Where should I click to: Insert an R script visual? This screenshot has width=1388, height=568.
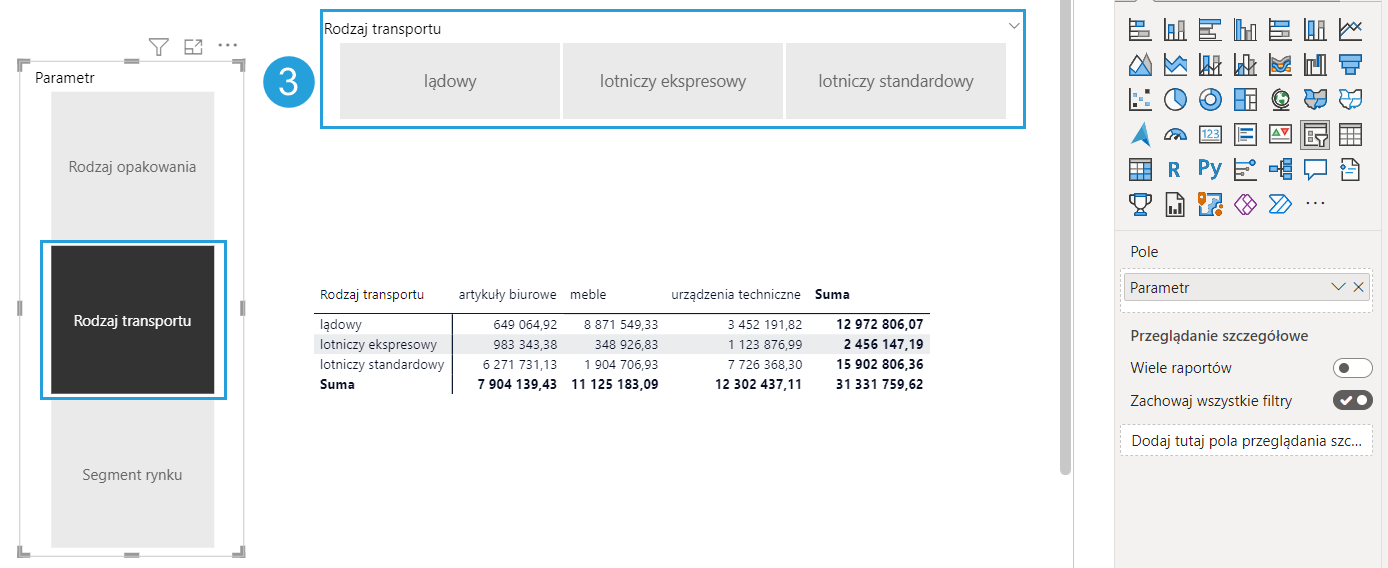tap(1175, 169)
